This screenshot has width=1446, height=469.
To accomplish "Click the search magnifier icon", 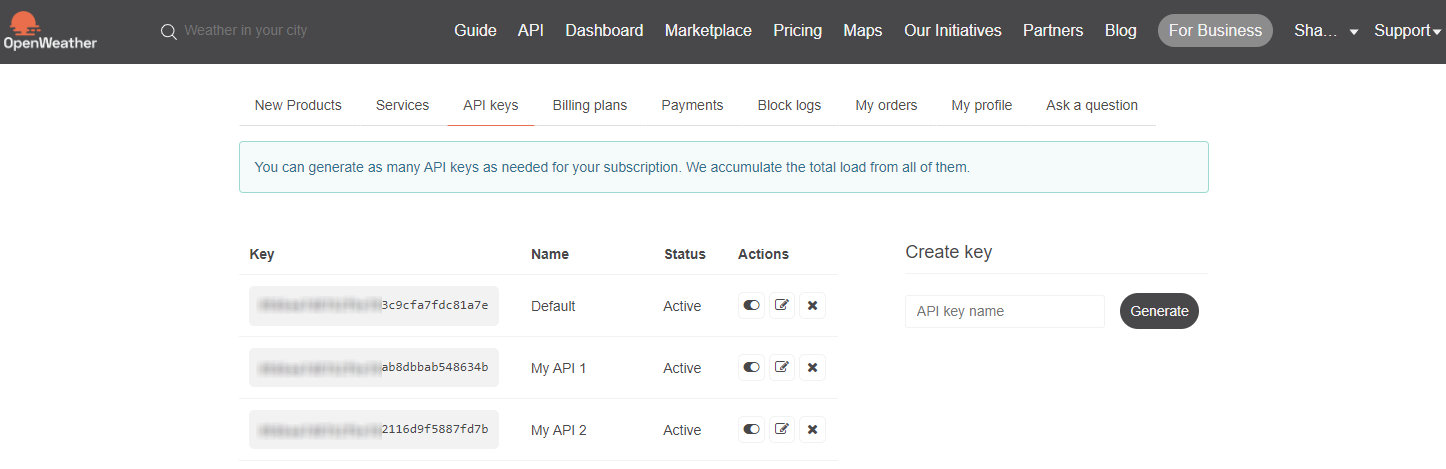I will [x=168, y=31].
